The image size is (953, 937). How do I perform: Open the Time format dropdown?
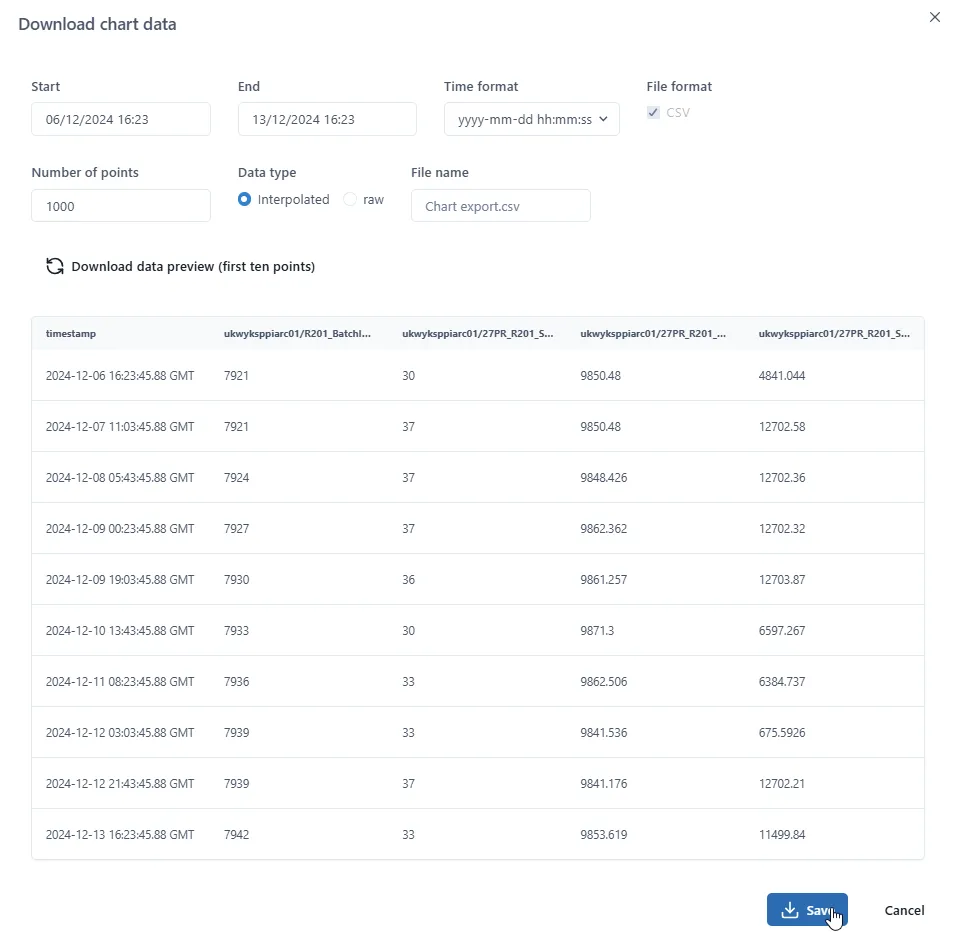point(531,119)
